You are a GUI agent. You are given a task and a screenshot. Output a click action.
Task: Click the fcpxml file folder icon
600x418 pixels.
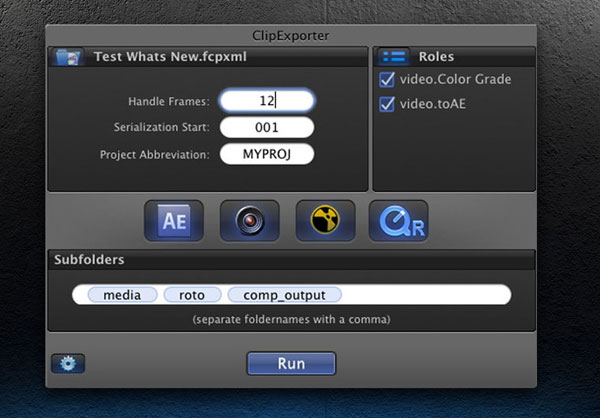point(68,57)
